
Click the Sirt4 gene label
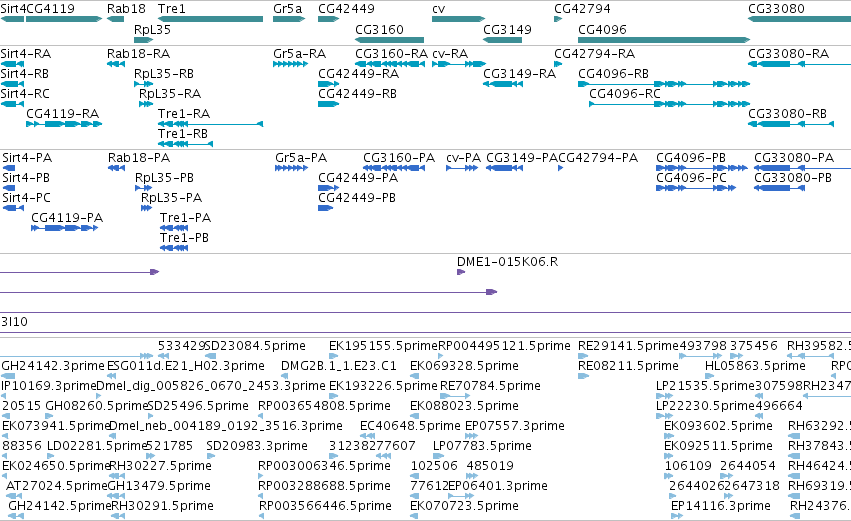pyautogui.click(x=13, y=9)
